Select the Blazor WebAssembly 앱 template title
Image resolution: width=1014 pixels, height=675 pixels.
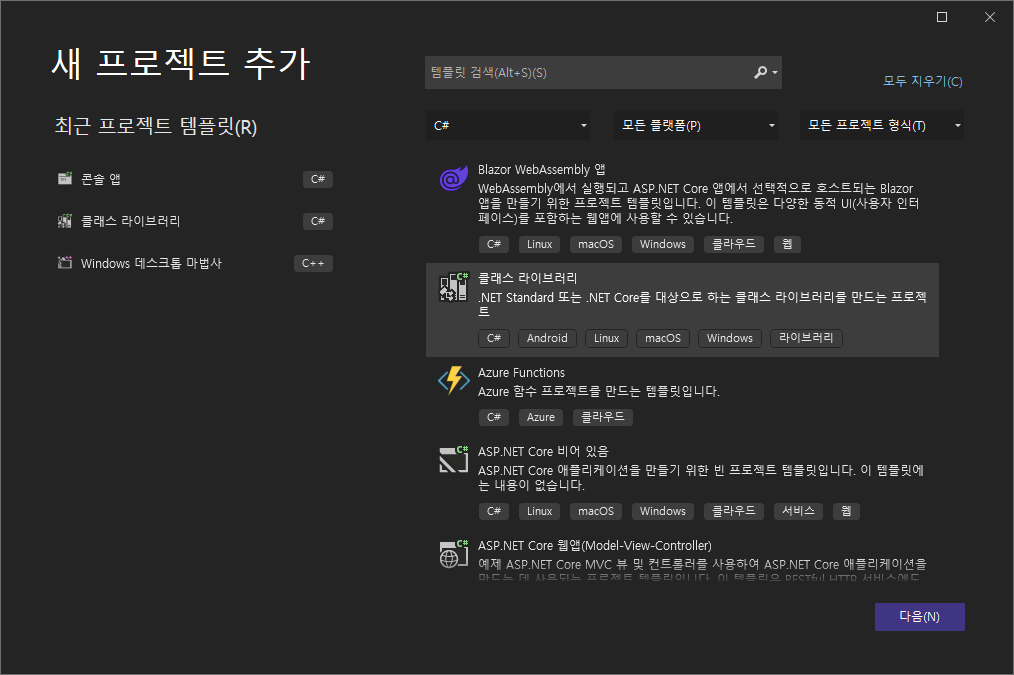(542, 169)
